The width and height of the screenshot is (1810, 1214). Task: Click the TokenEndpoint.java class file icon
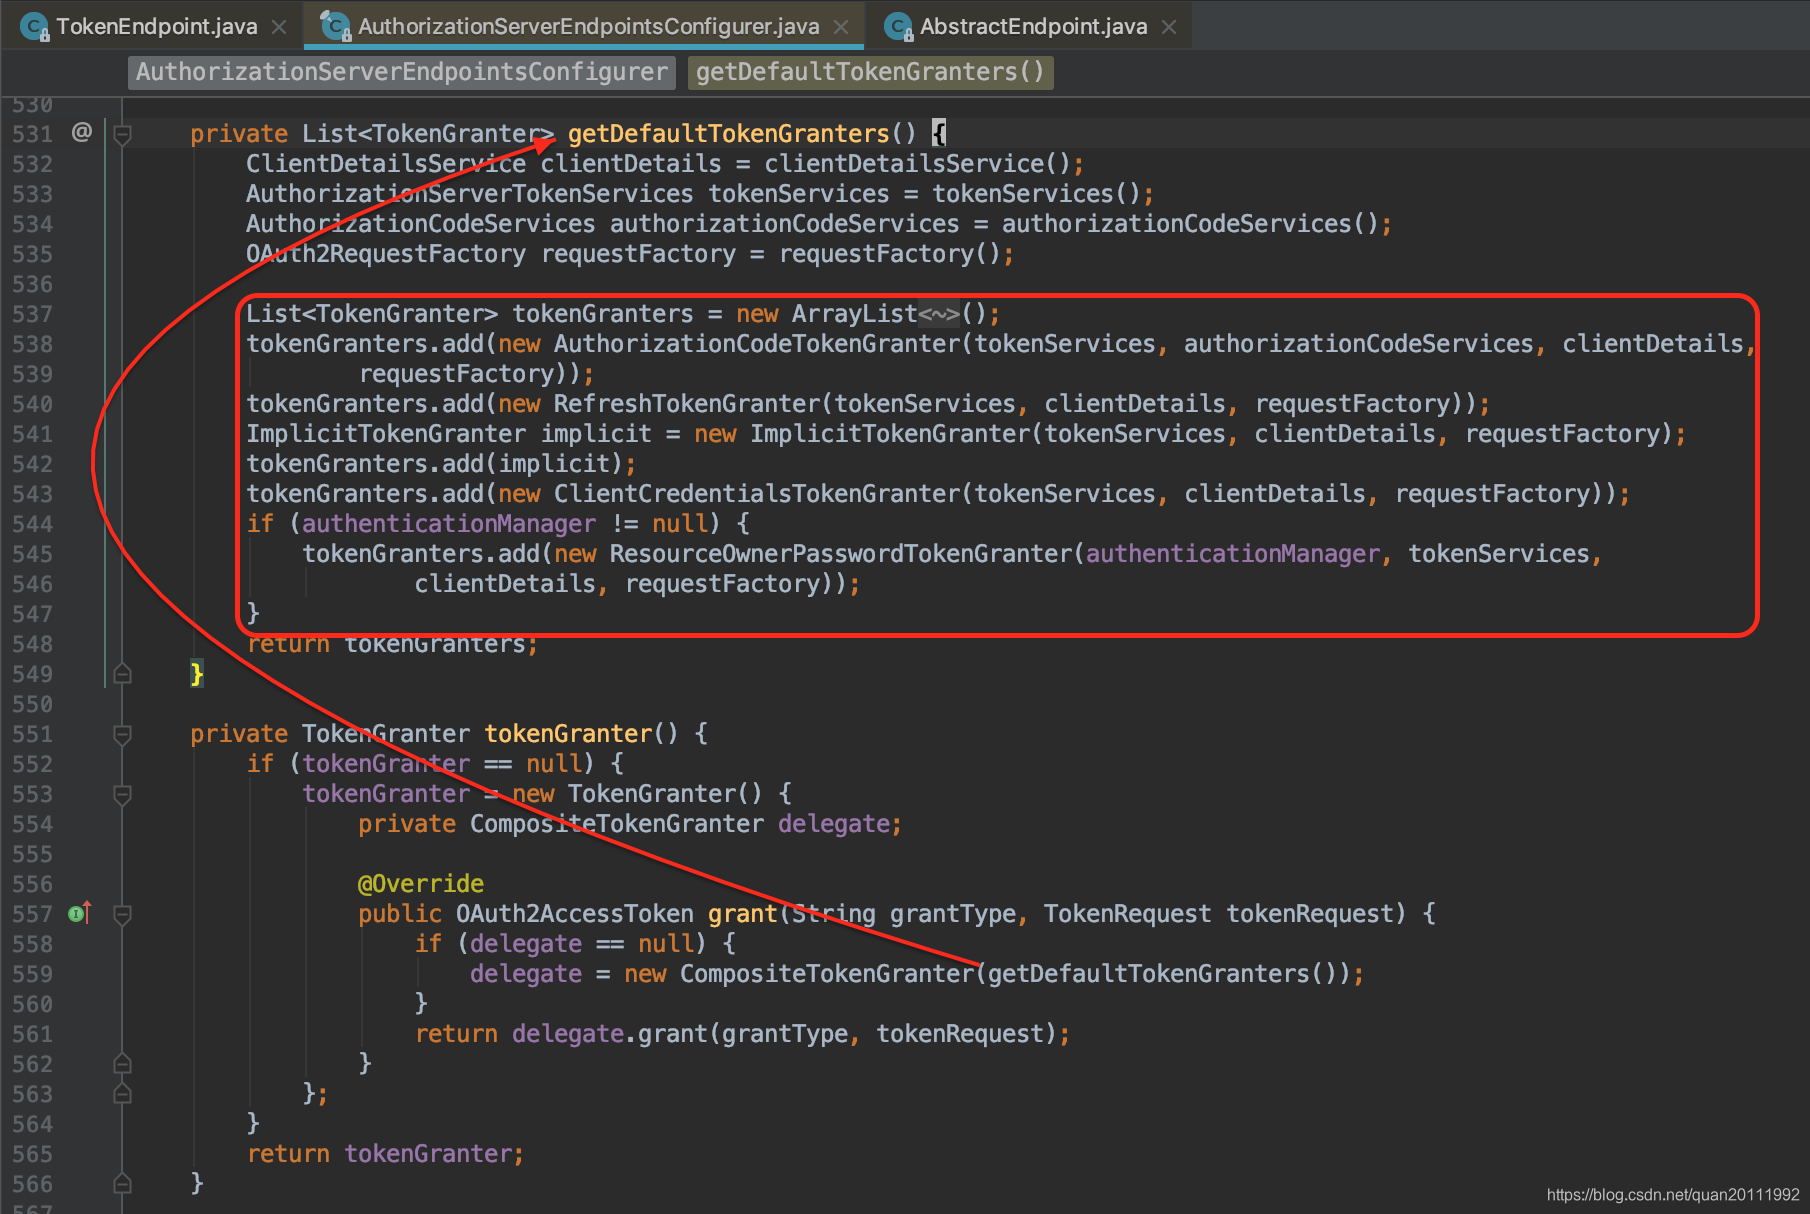coord(34,27)
